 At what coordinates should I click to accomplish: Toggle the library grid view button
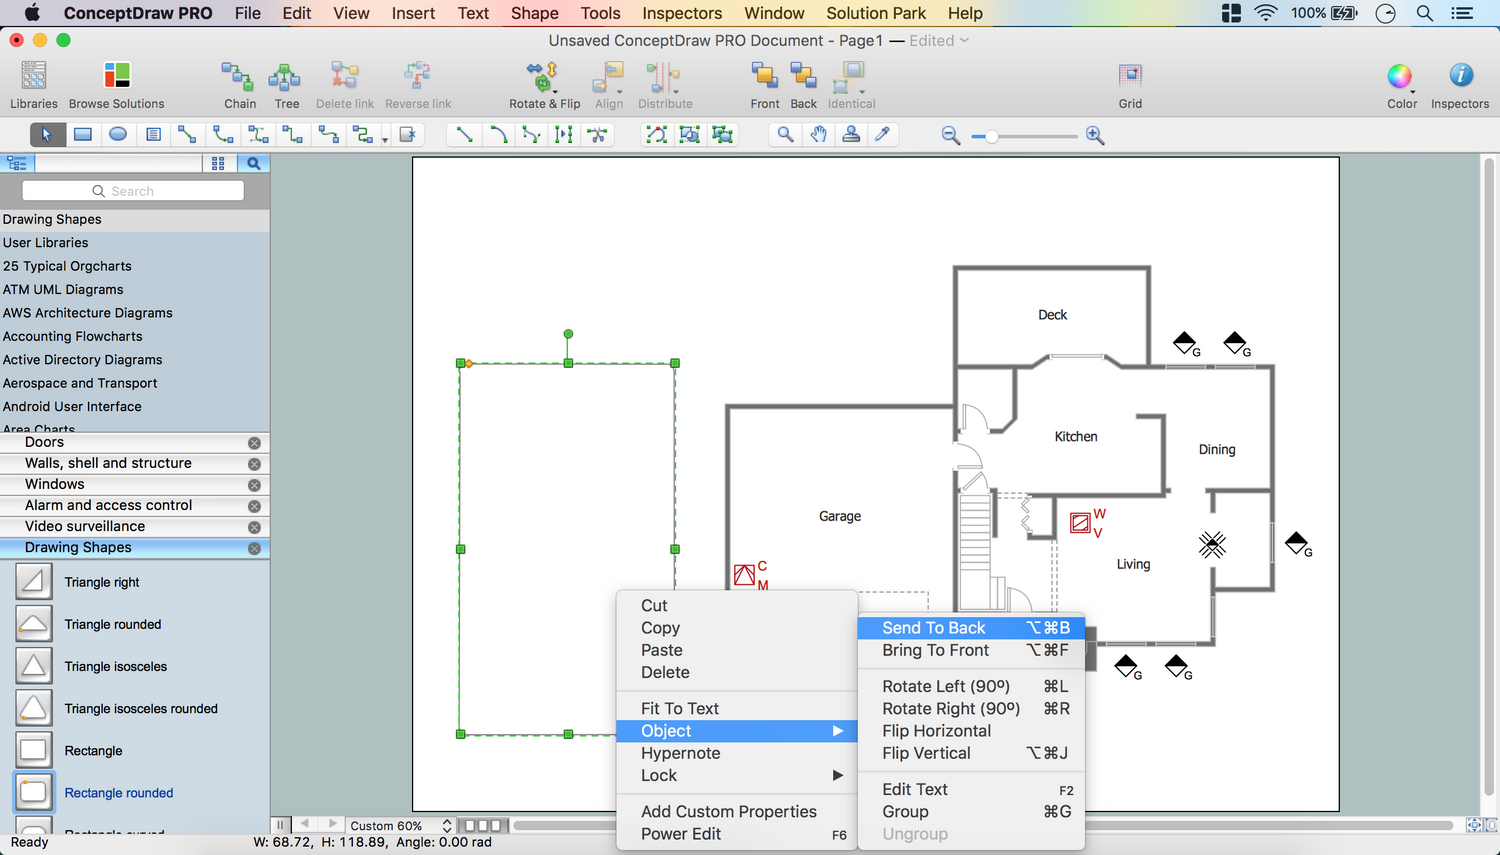click(218, 163)
